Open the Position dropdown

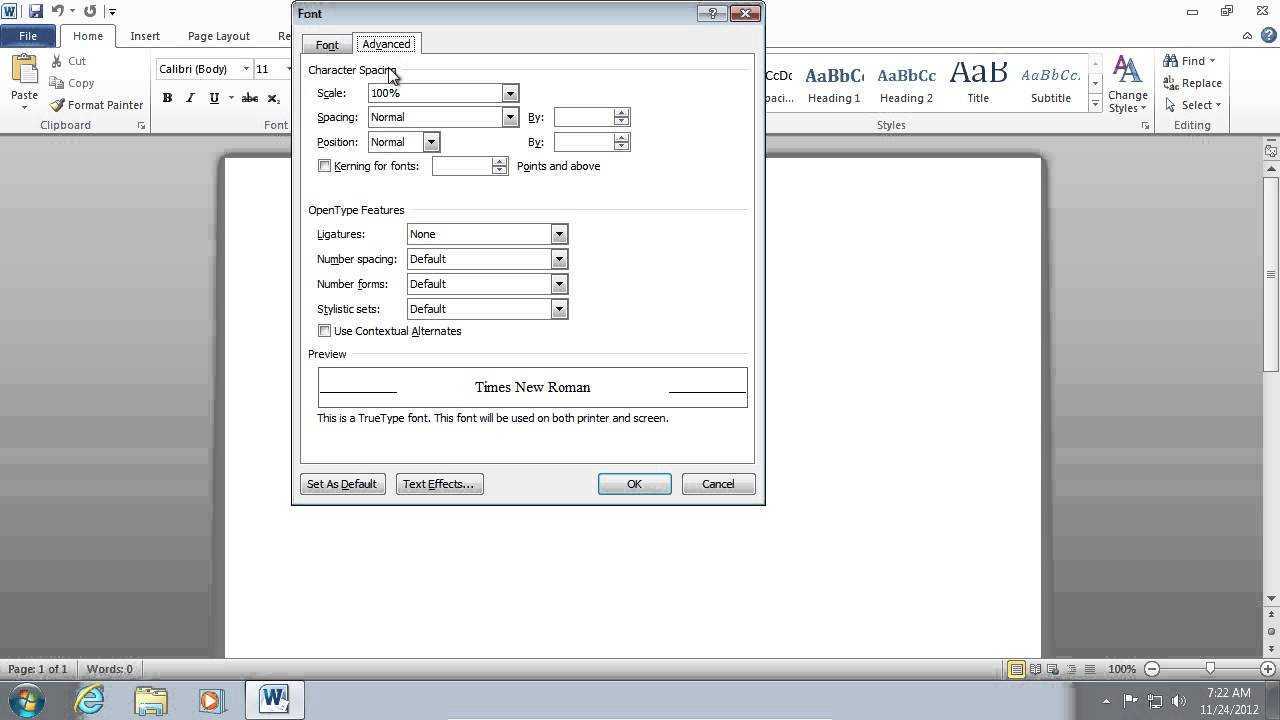tap(431, 141)
